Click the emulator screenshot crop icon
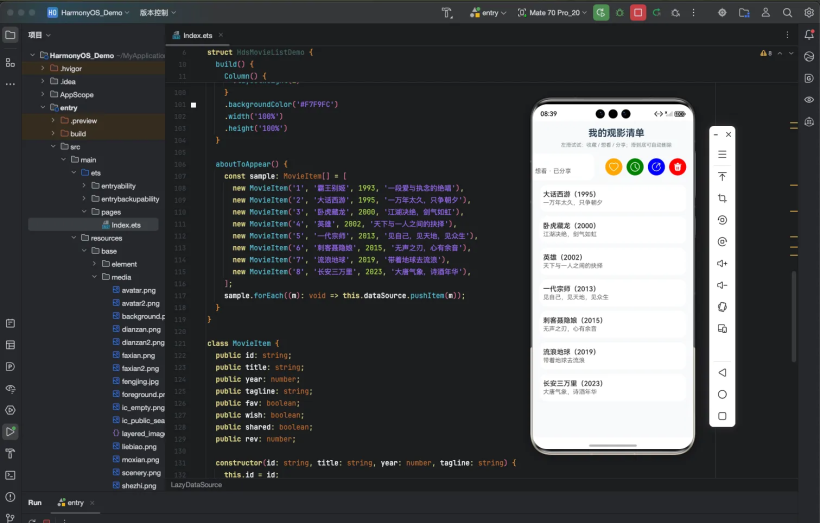The width and height of the screenshot is (820, 523). coord(722,198)
